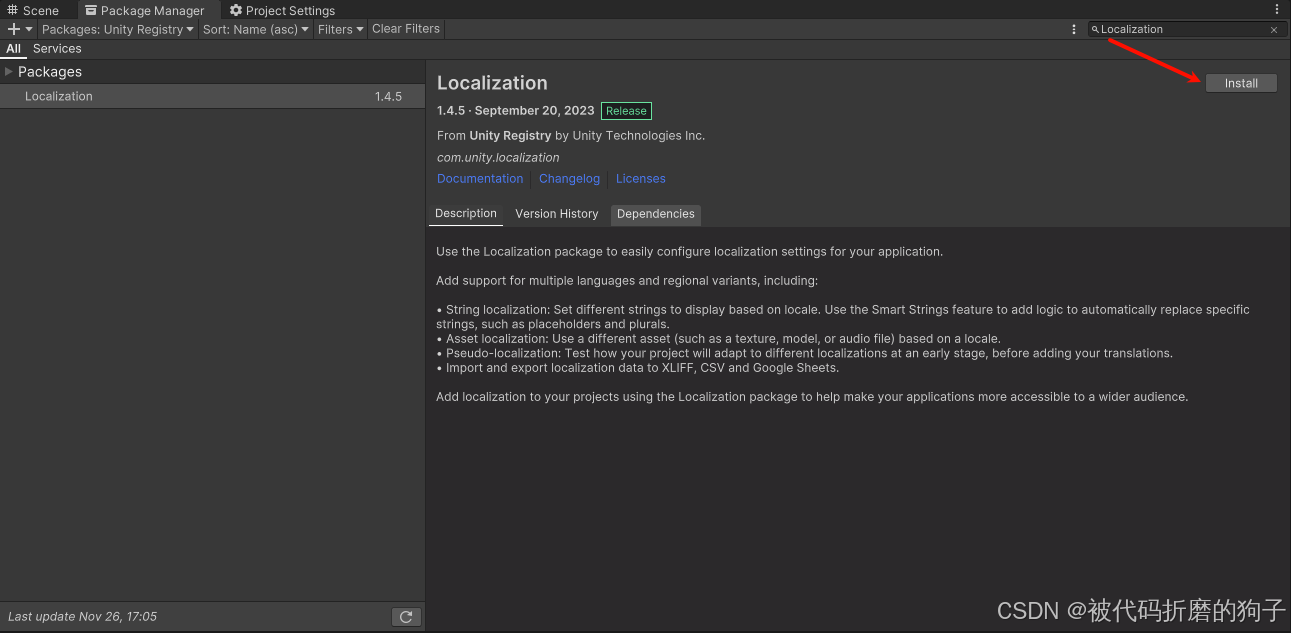Open the Sort: Name (asc) dropdown

pyautogui.click(x=256, y=29)
